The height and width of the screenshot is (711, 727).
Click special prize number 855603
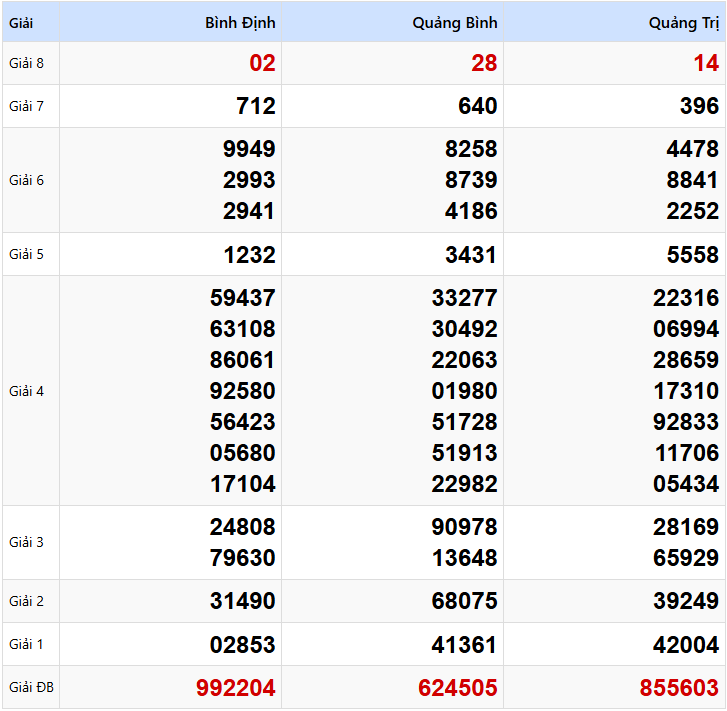tap(680, 687)
